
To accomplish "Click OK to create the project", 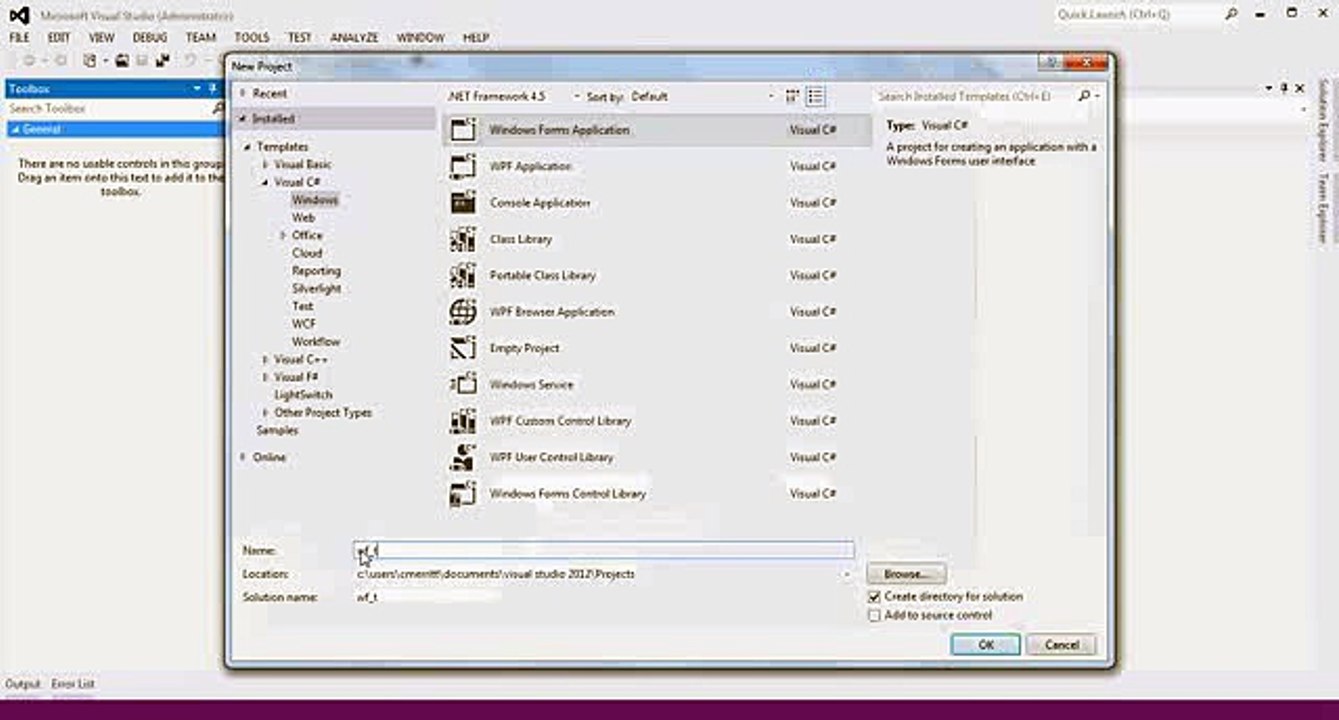I will pos(985,645).
